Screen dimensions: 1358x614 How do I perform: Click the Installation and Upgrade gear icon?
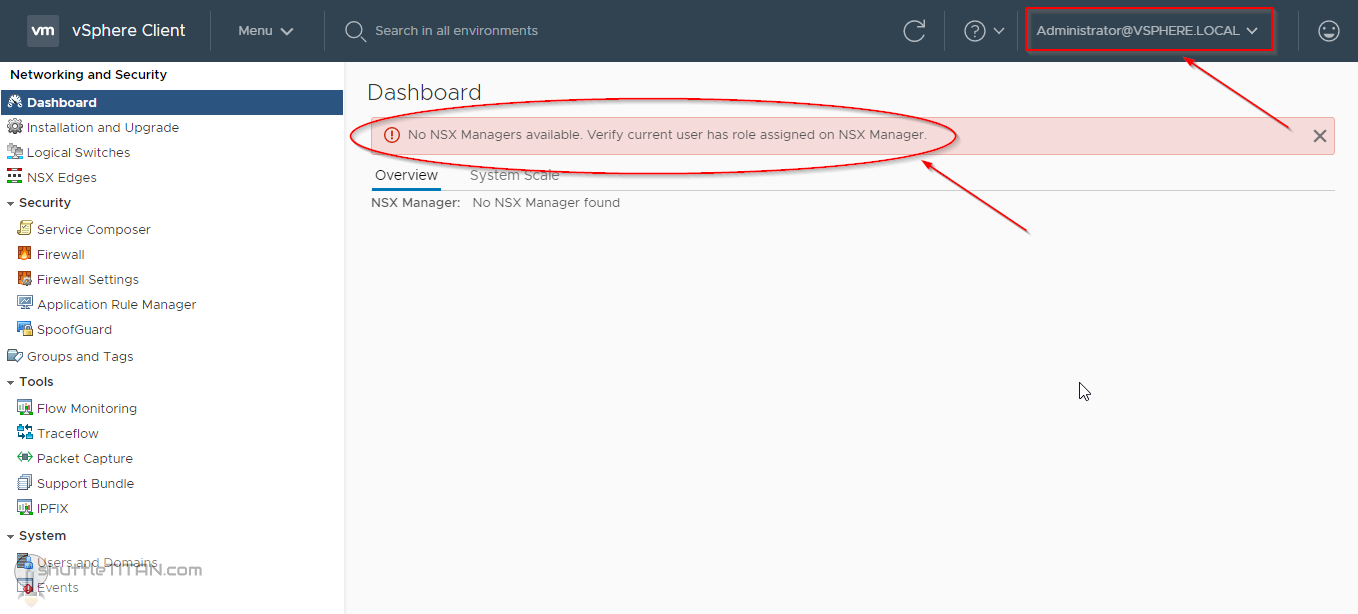tap(15, 127)
